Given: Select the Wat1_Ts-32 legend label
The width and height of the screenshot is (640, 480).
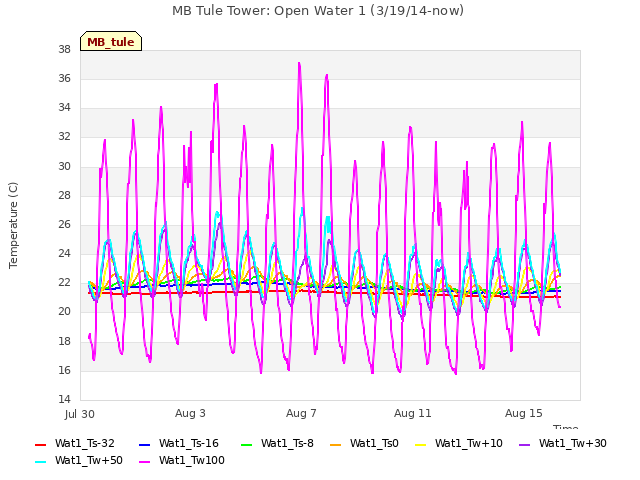Looking at the screenshot, I should pyautogui.click(x=85, y=443).
